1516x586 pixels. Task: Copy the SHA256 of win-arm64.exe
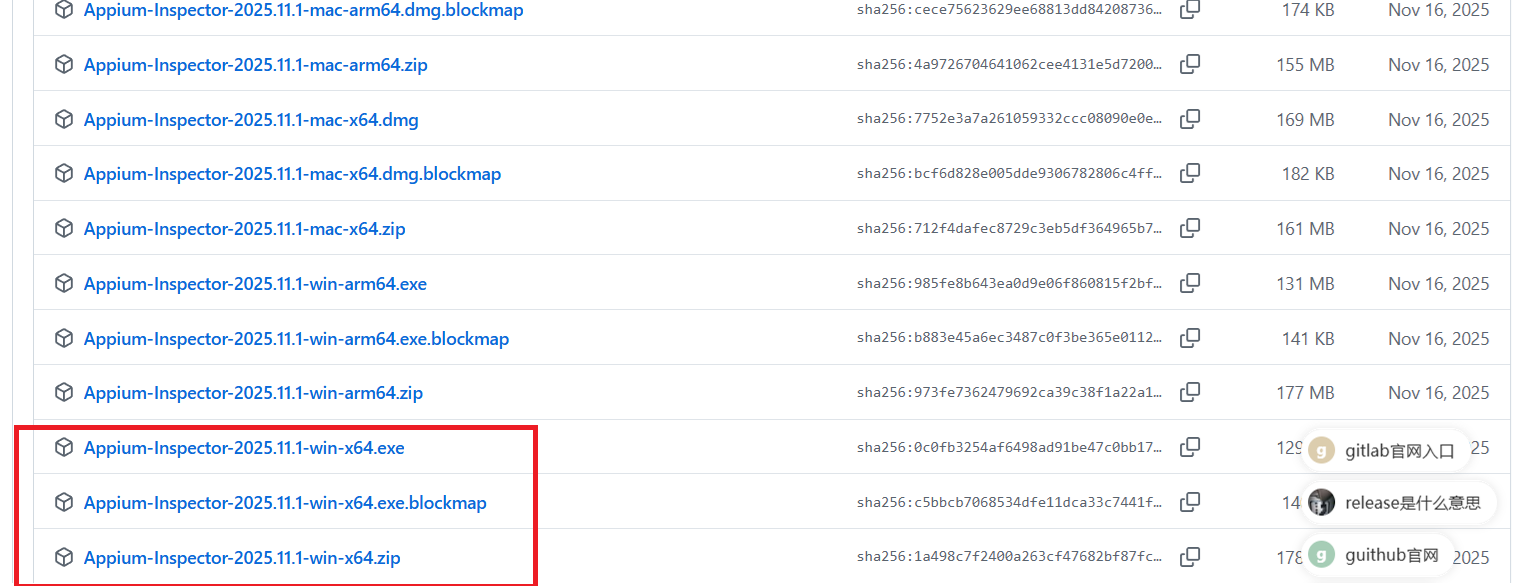tap(1190, 283)
